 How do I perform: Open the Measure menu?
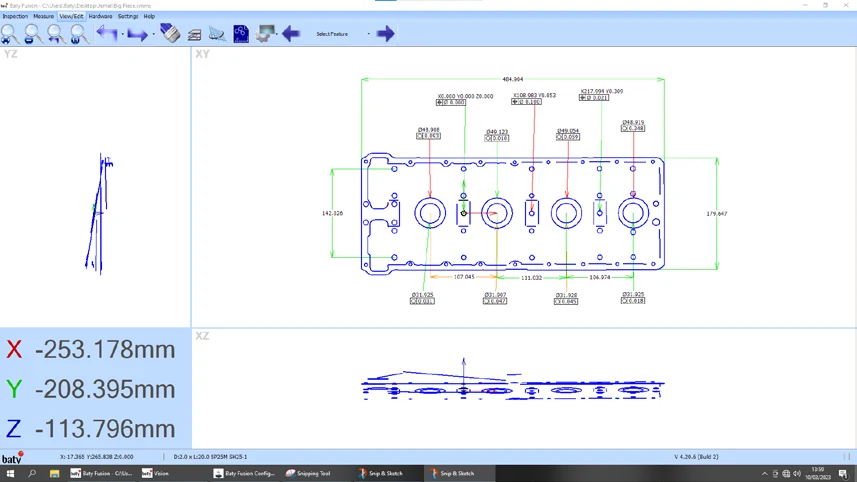point(43,16)
